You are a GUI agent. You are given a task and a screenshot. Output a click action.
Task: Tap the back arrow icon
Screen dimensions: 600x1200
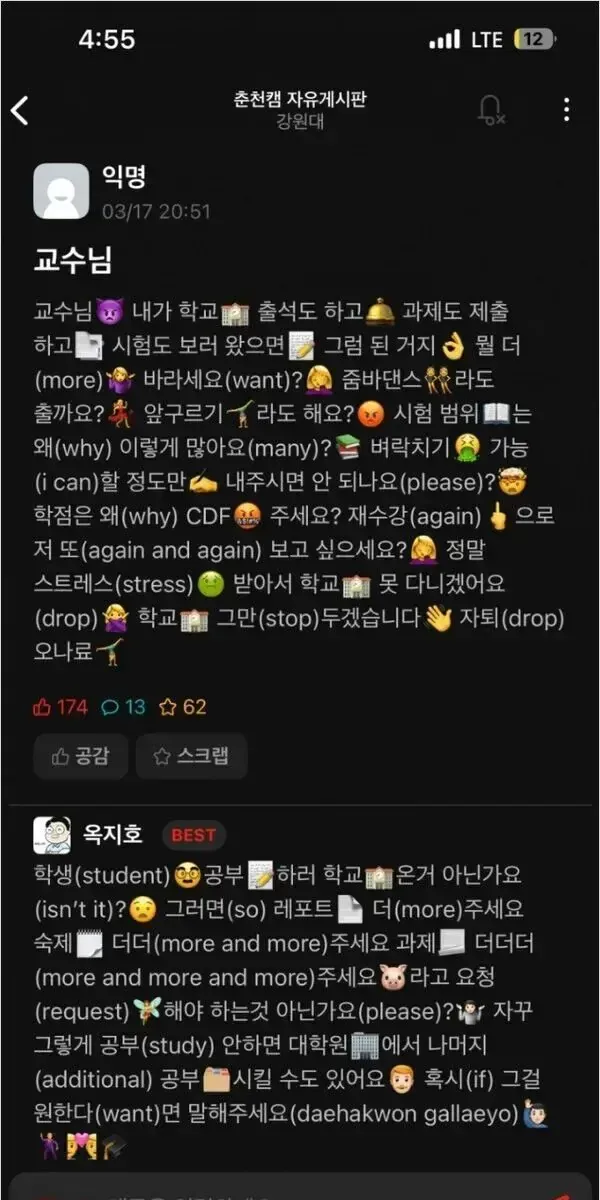point(20,110)
